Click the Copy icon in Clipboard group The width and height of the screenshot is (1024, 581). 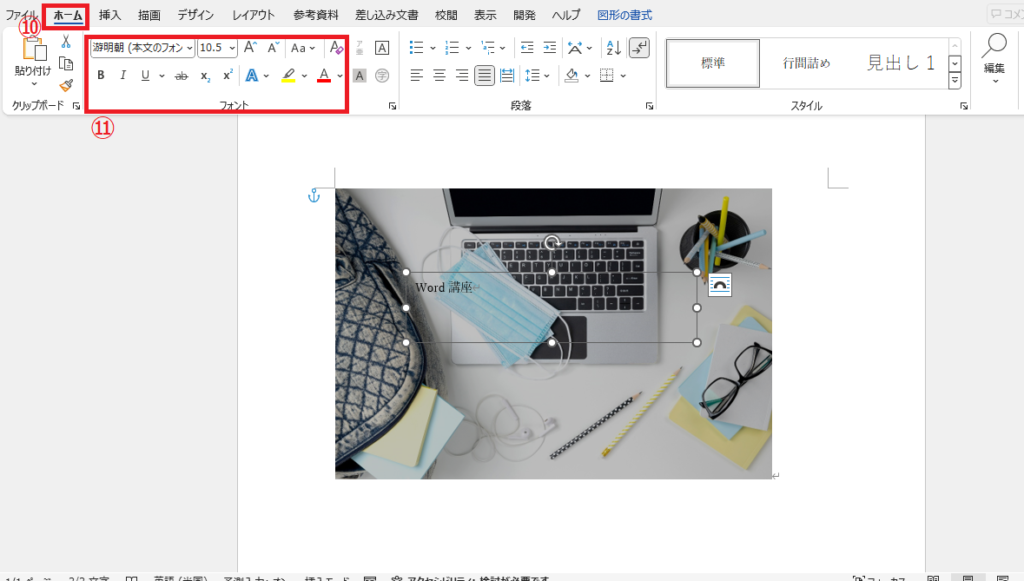click(x=66, y=63)
